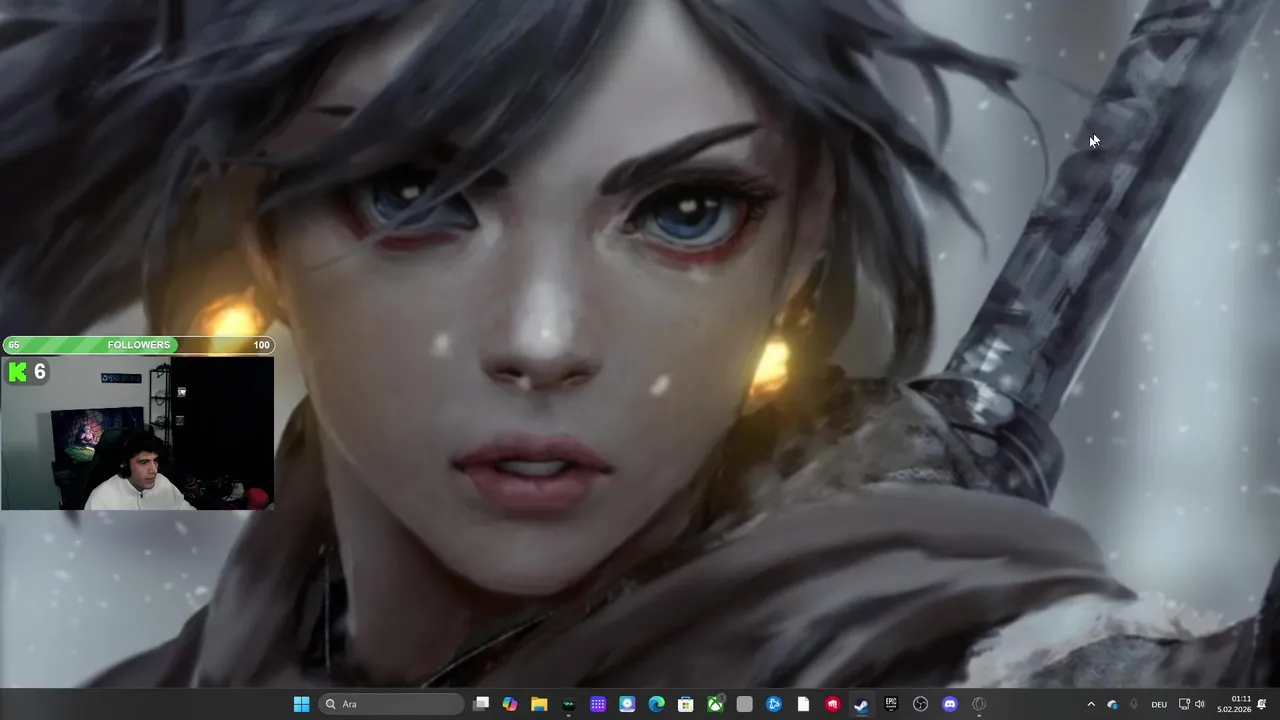Click the green Kick logo in overlay
Image resolution: width=1280 pixels, height=720 pixels.
click(x=17, y=372)
